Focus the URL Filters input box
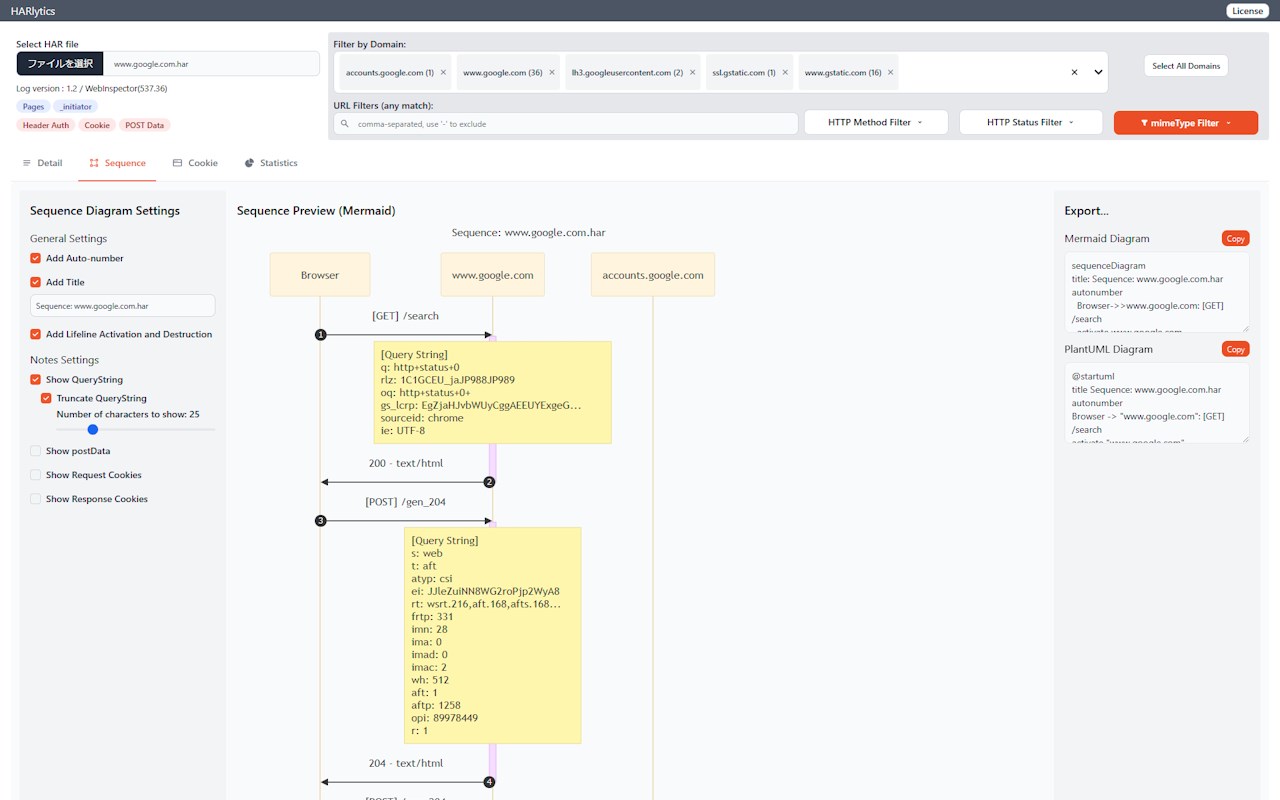 pyautogui.click(x=566, y=124)
